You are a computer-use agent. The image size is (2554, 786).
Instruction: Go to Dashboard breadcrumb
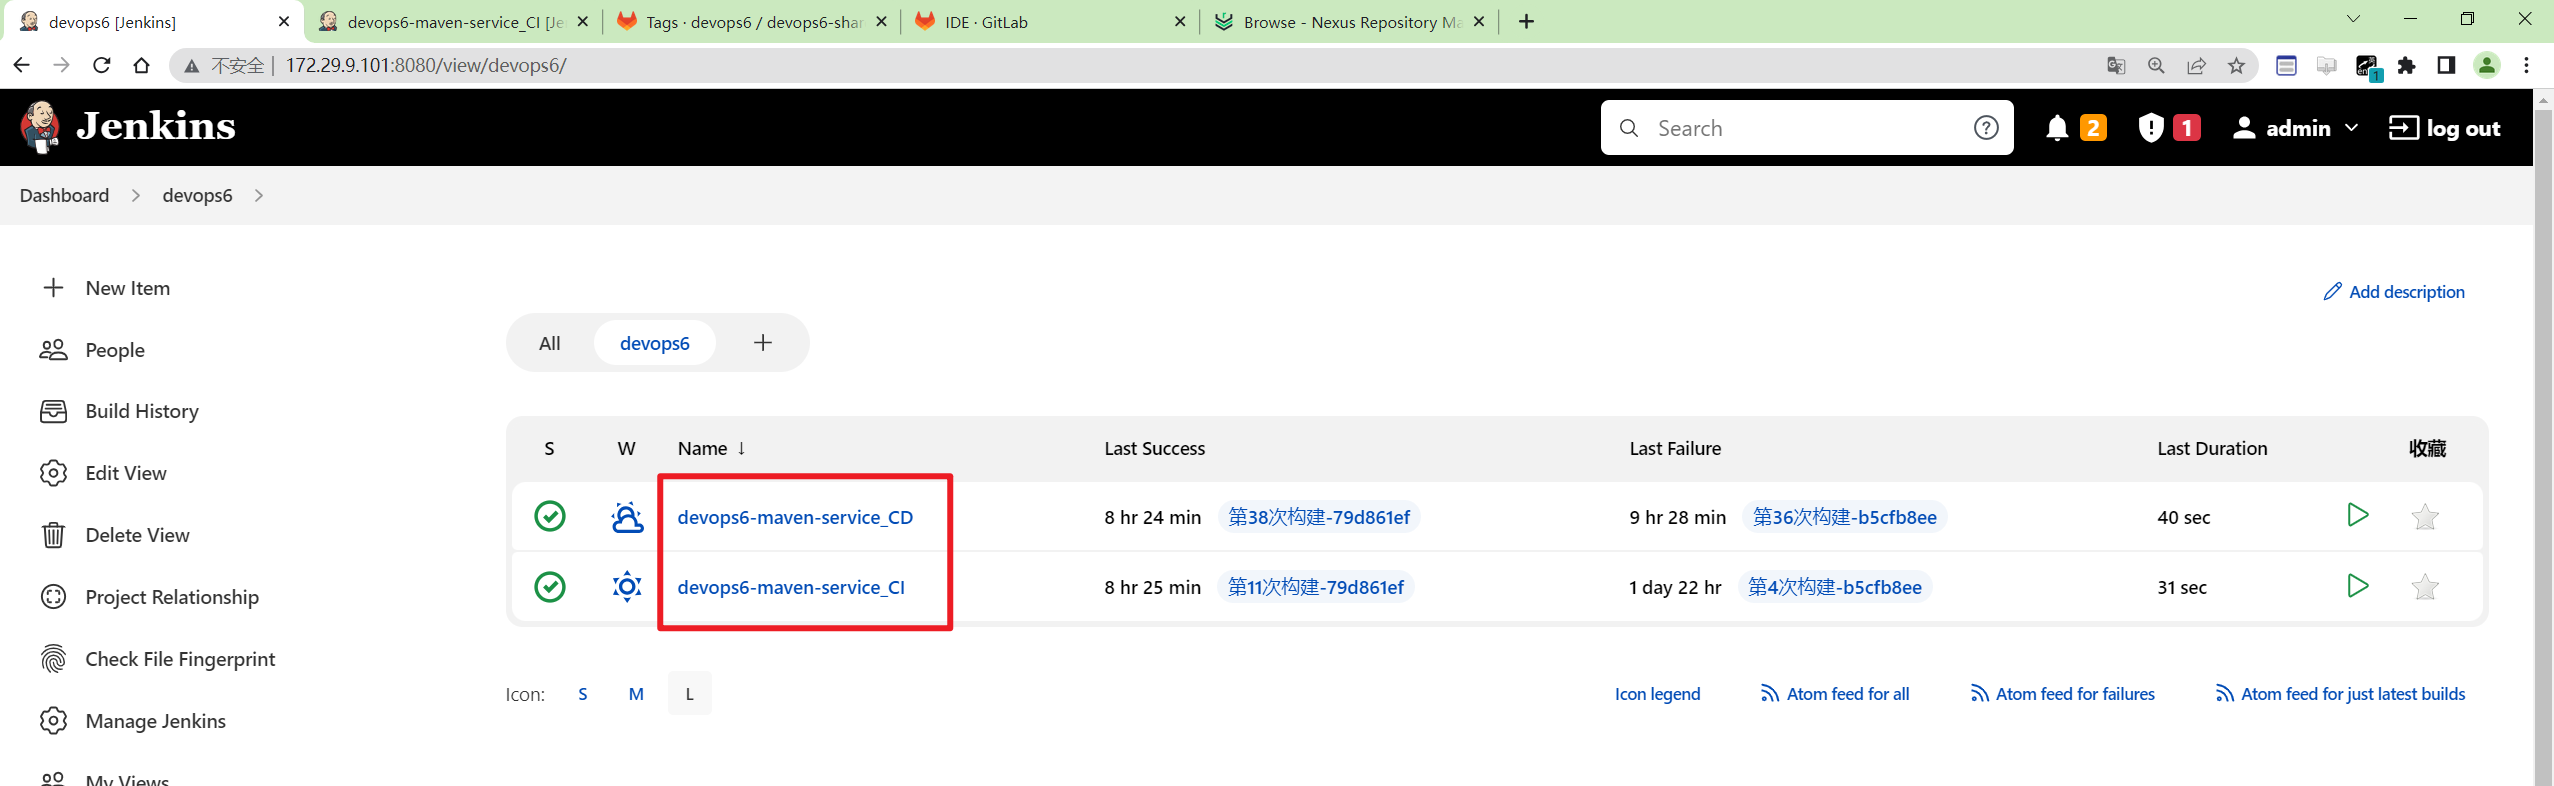coord(64,195)
